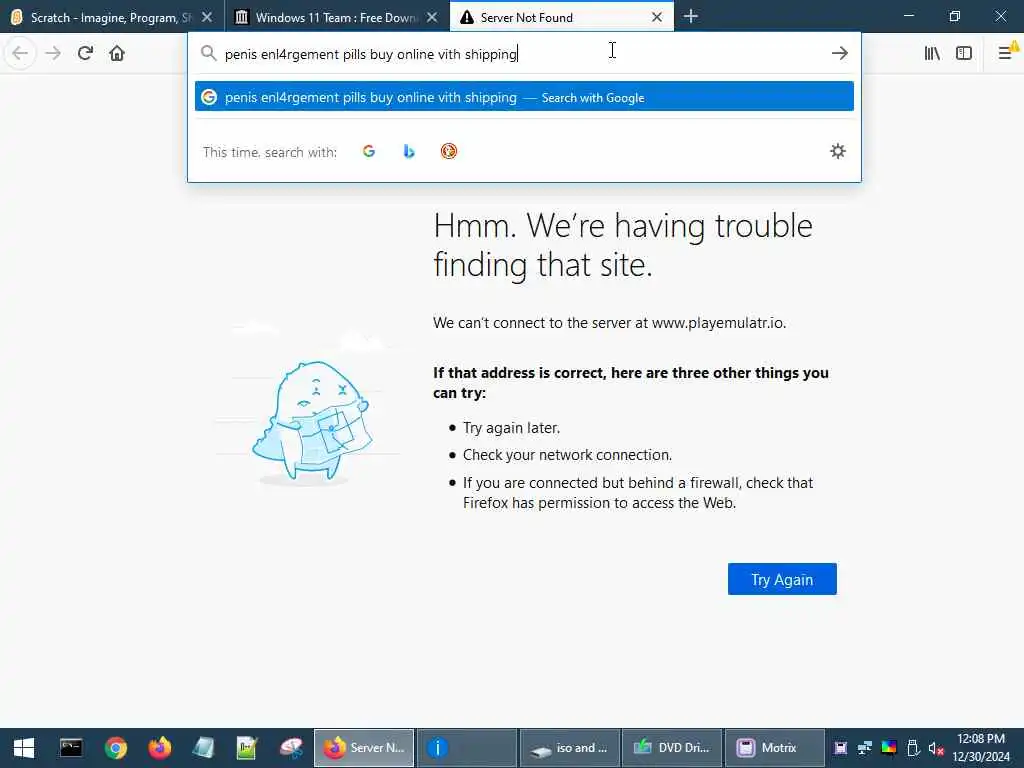Reload the current page
Screen dimensions: 1024x768
(85, 53)
